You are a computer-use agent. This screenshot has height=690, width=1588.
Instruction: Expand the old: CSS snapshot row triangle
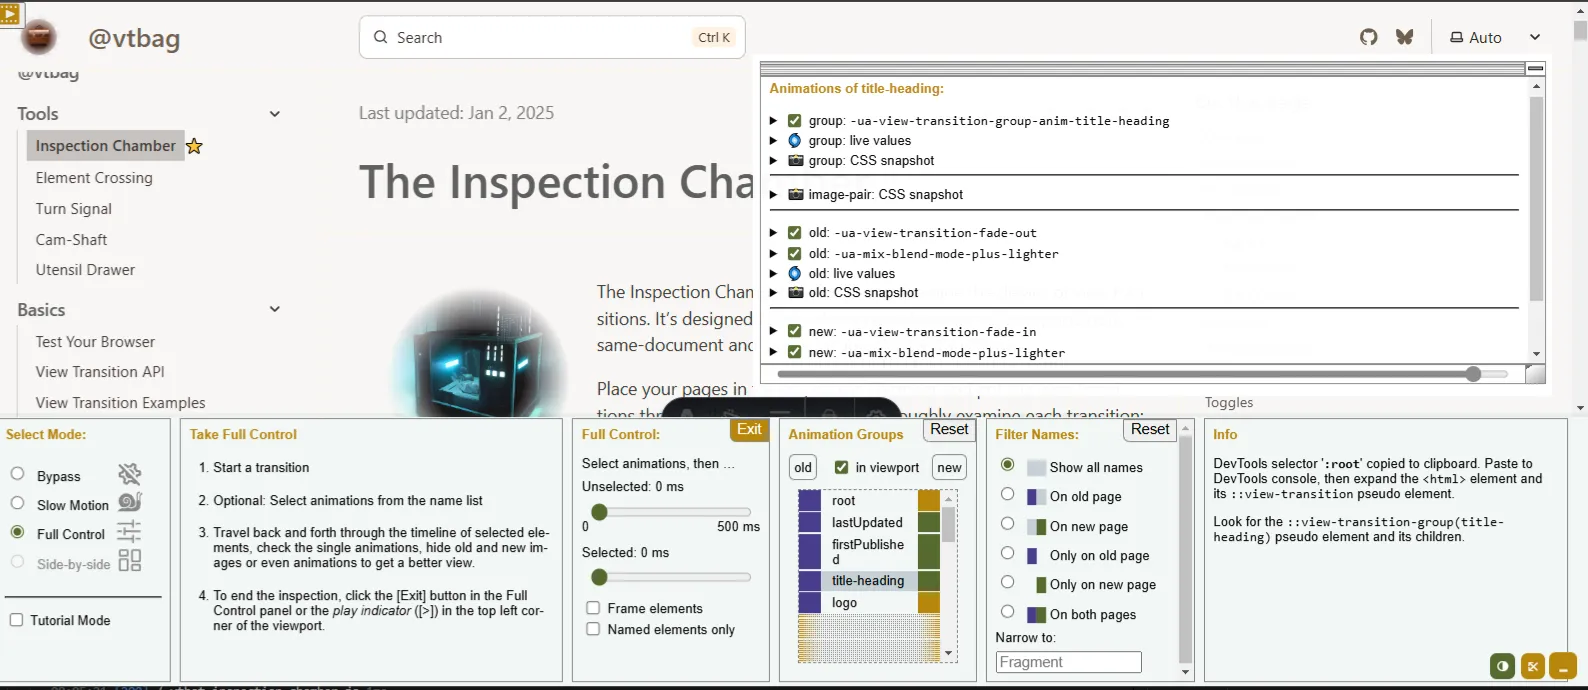pyautogui.click(x=773, y=292)
